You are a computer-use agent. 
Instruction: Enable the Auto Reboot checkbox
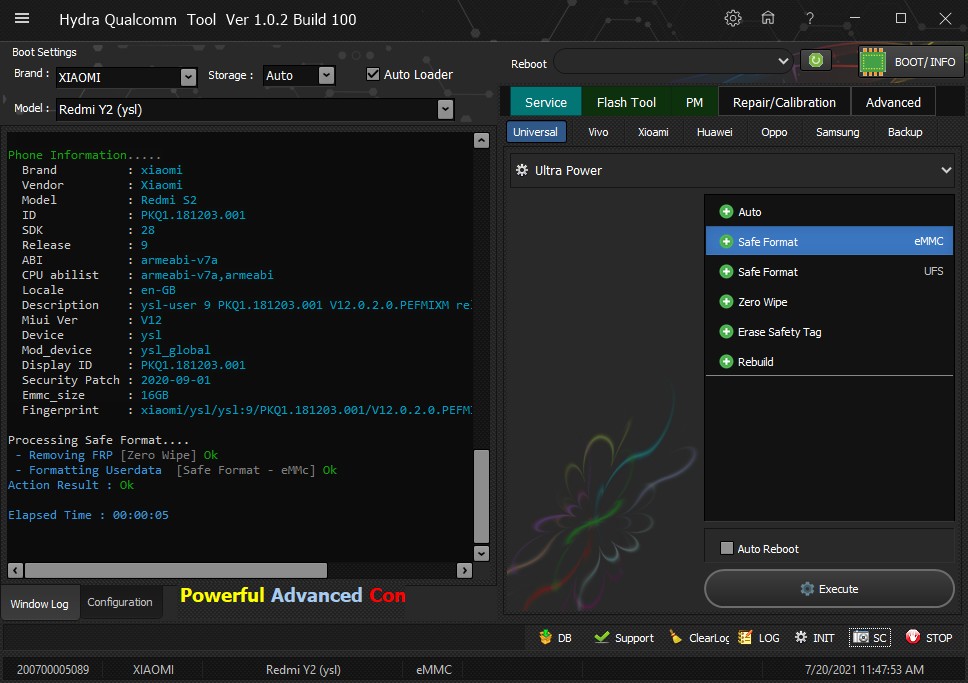click(x=727, y=548)
